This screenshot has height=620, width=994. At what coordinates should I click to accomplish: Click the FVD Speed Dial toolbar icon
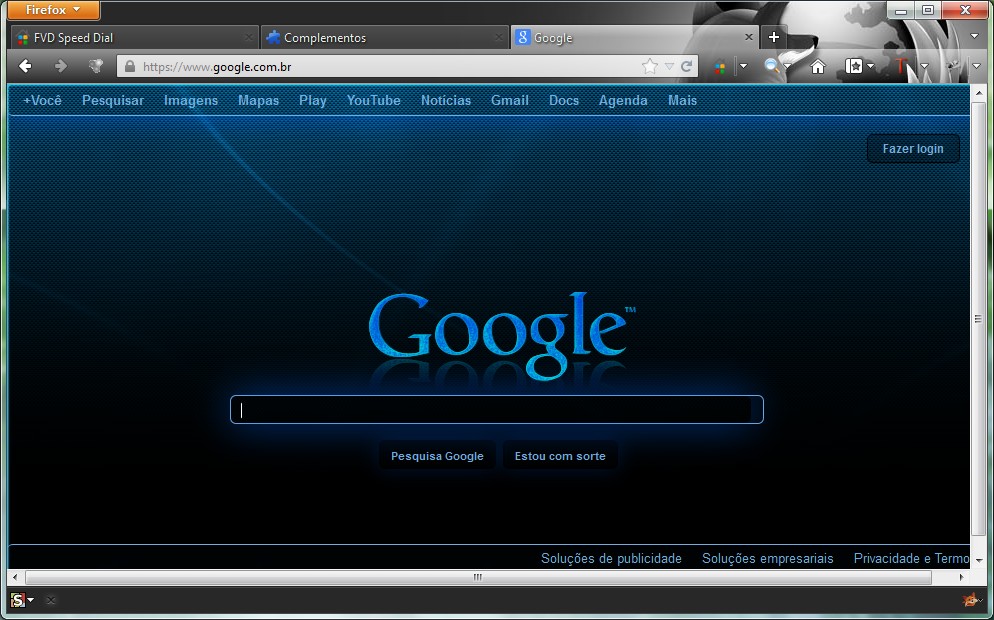click(x=720, y=67)
